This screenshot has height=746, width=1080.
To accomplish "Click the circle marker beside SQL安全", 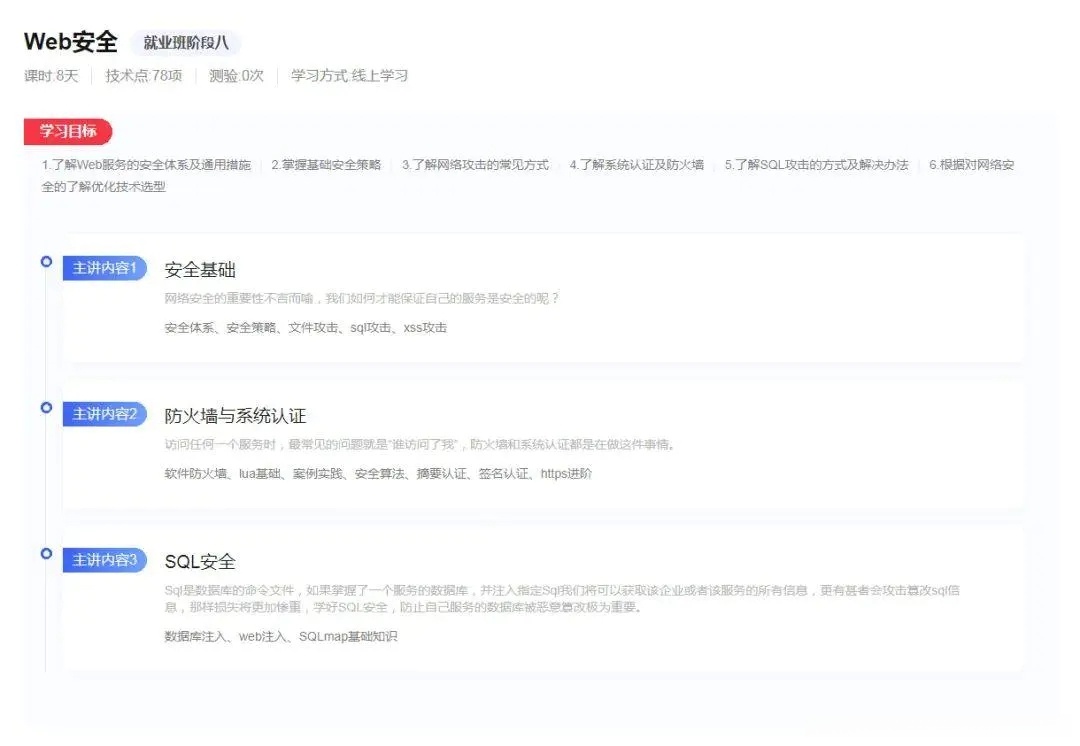I will point(46,554).
